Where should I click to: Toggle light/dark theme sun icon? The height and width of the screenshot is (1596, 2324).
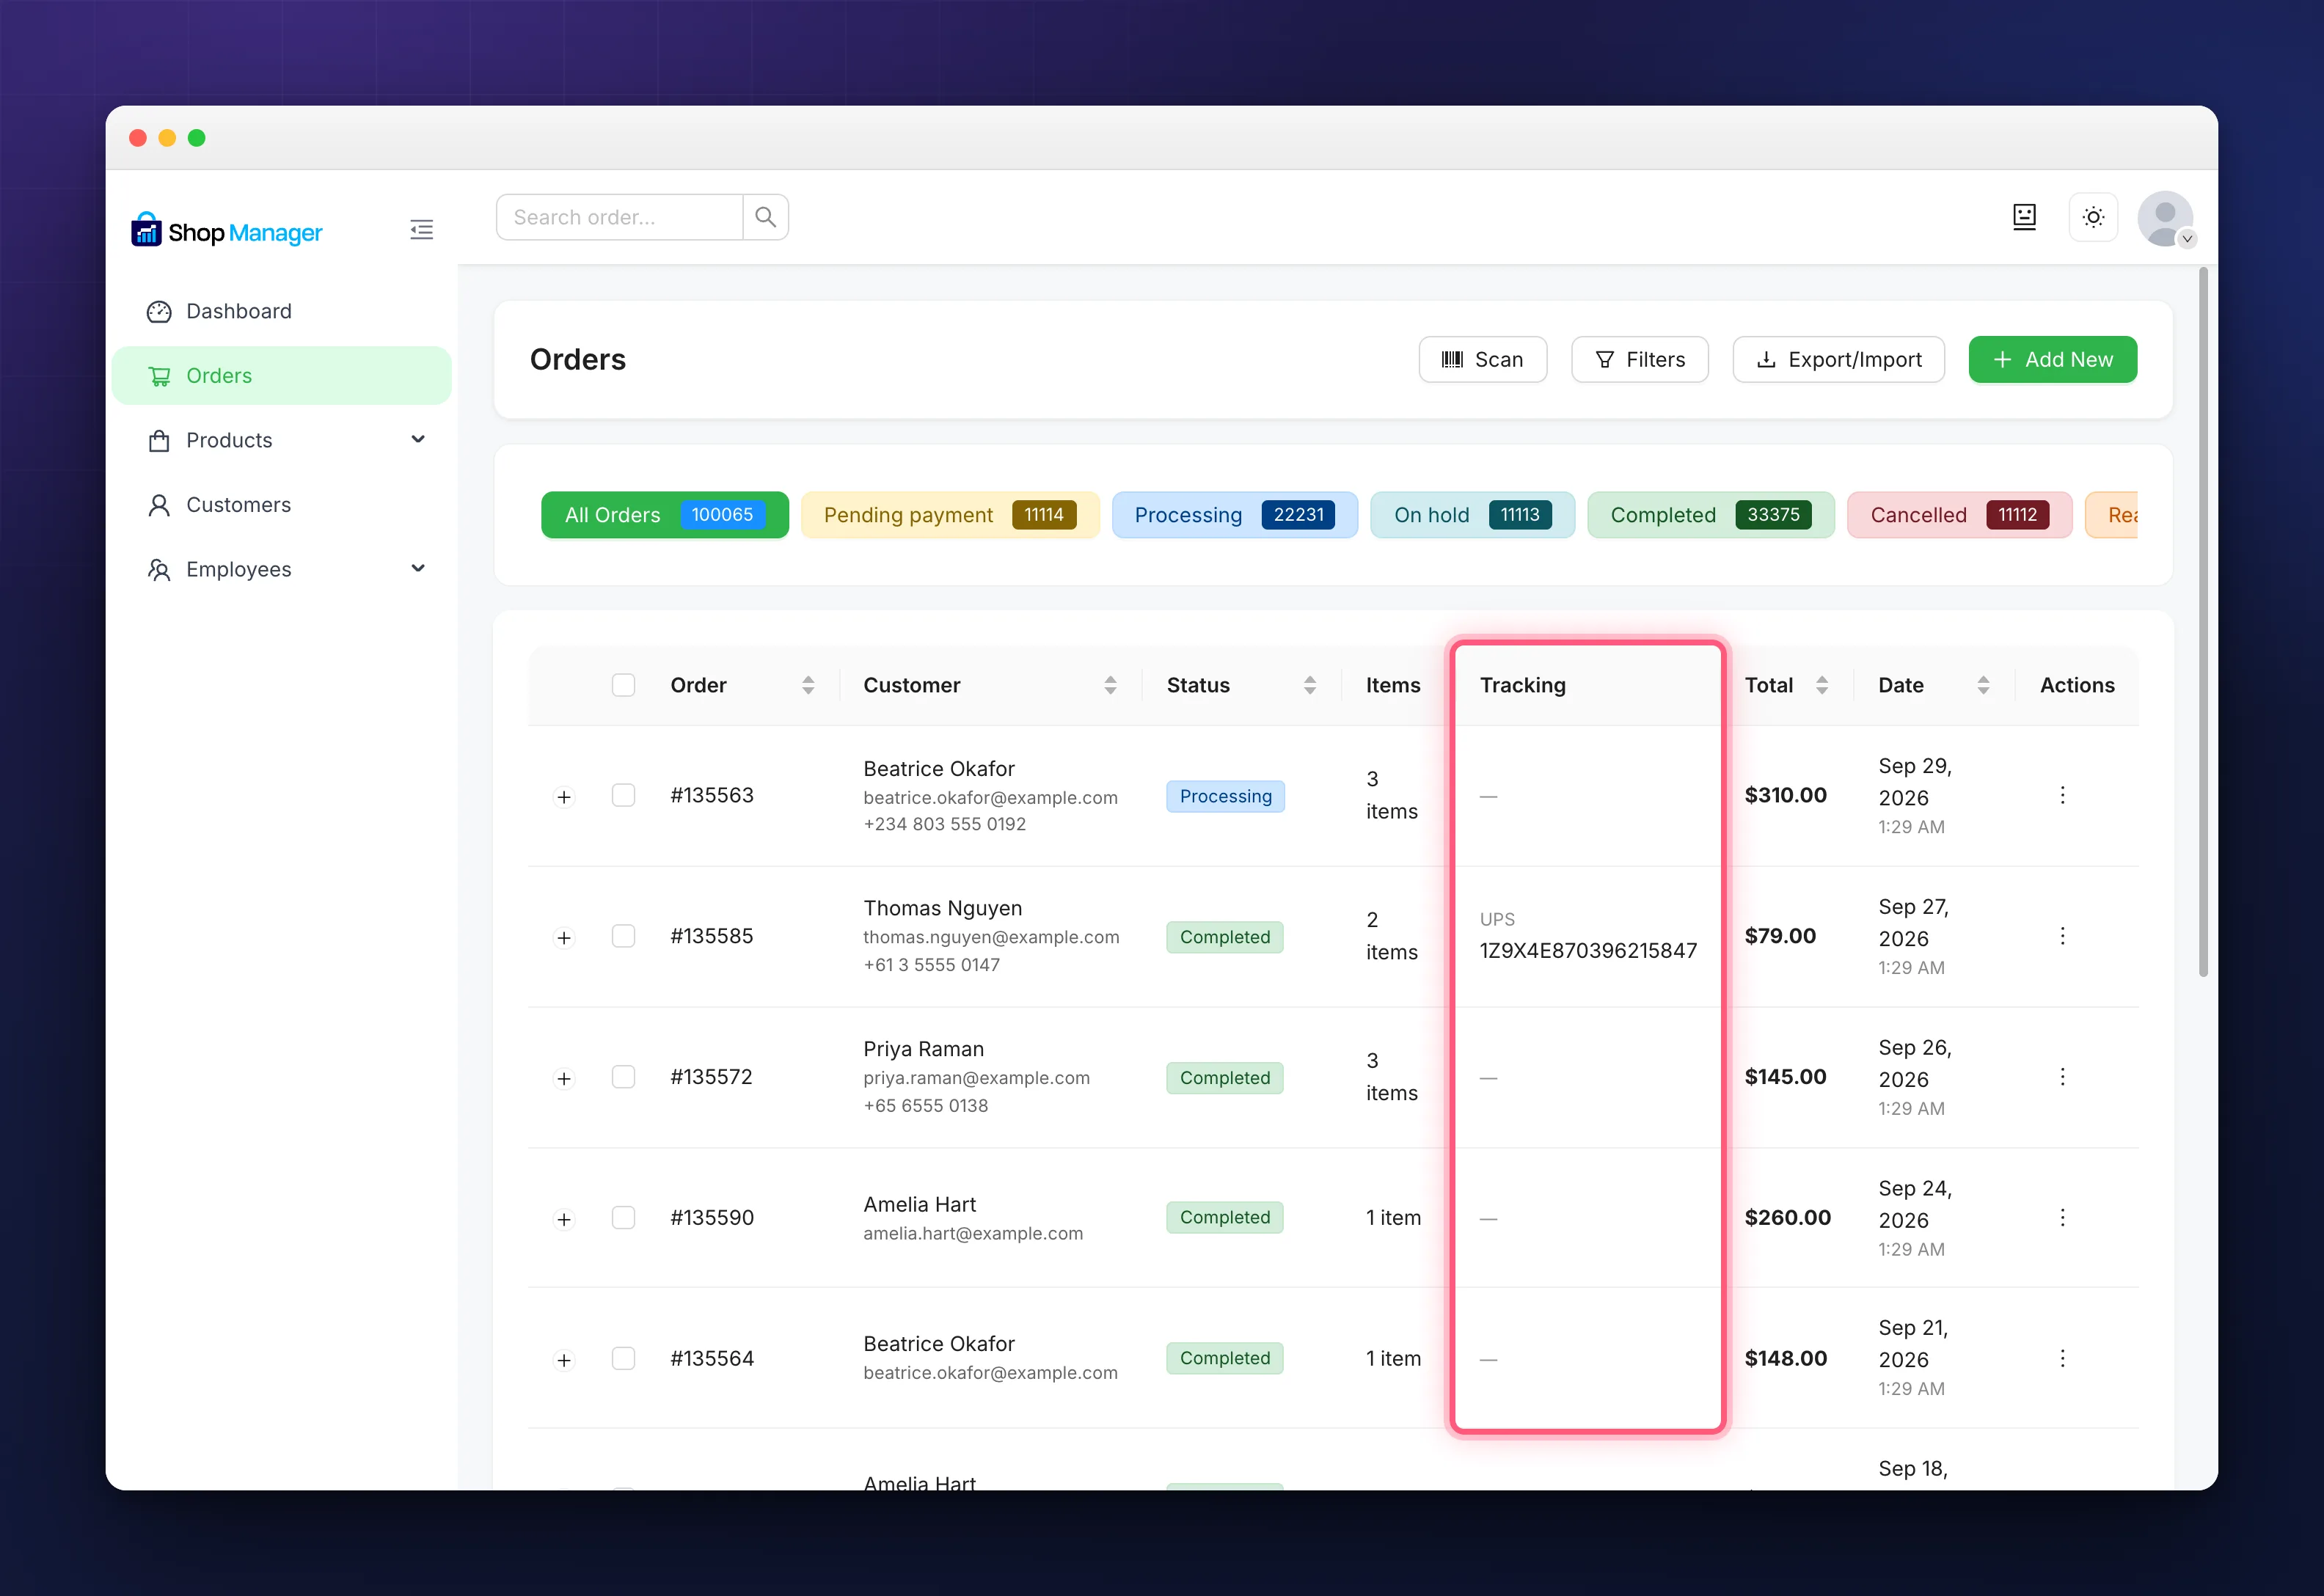pos(2093,217)
